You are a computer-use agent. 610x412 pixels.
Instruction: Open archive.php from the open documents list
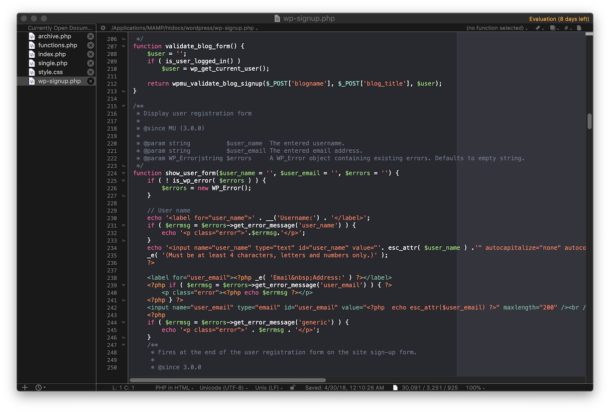click(54, 36)
